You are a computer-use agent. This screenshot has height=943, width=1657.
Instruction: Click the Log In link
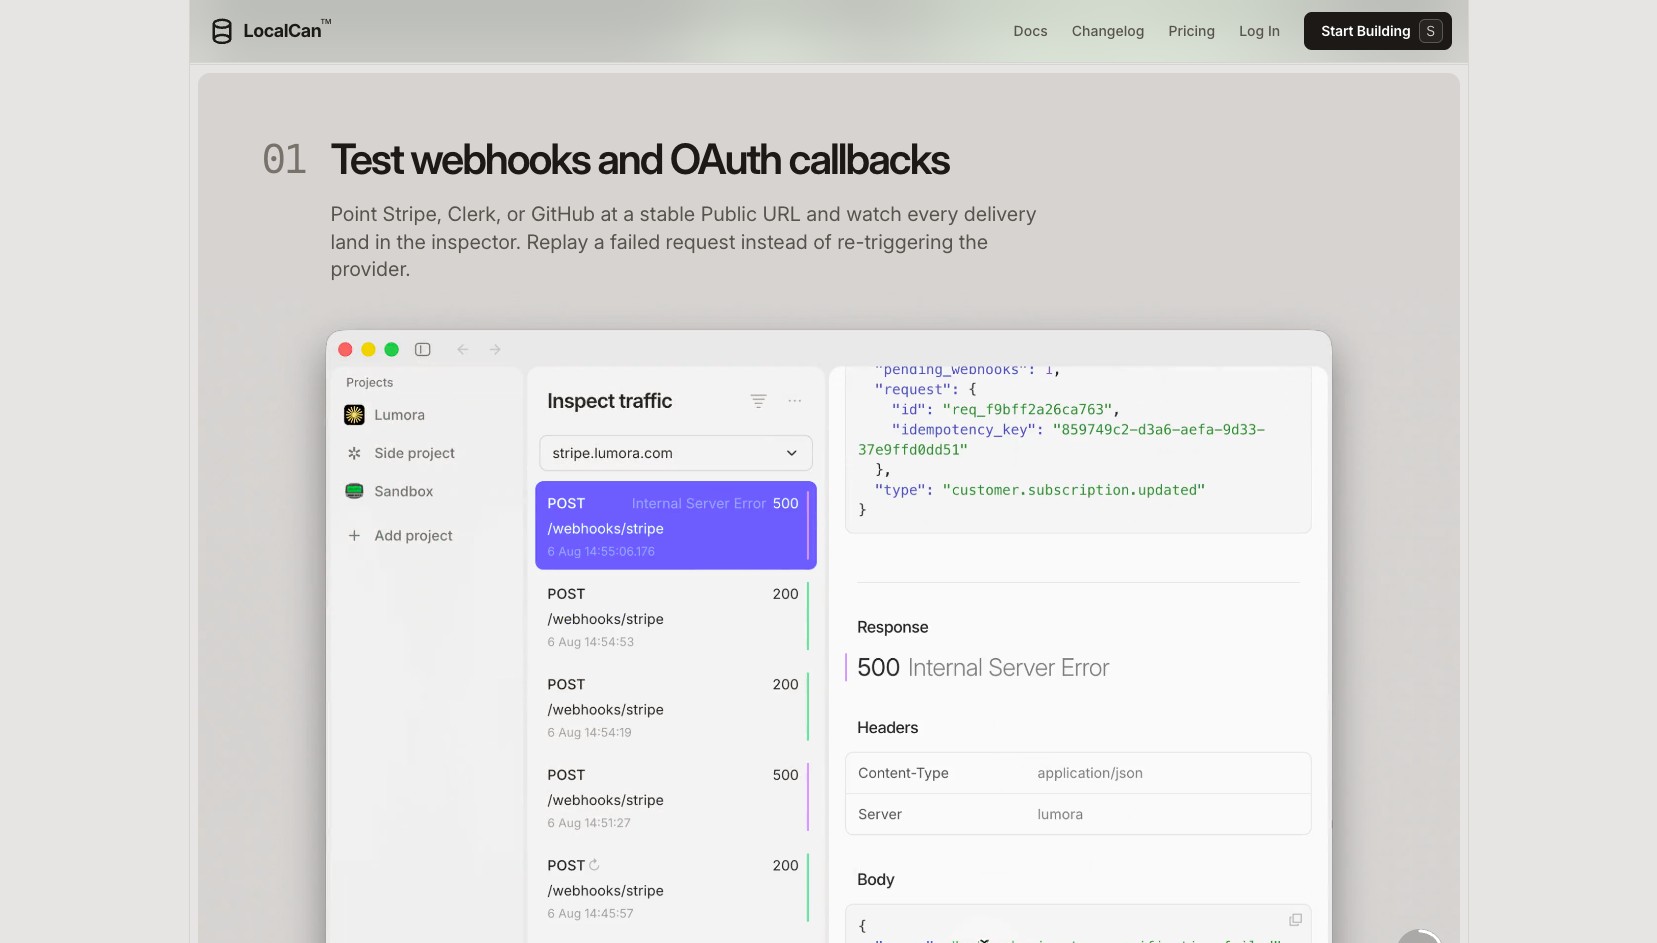(x=1259, y=31)
